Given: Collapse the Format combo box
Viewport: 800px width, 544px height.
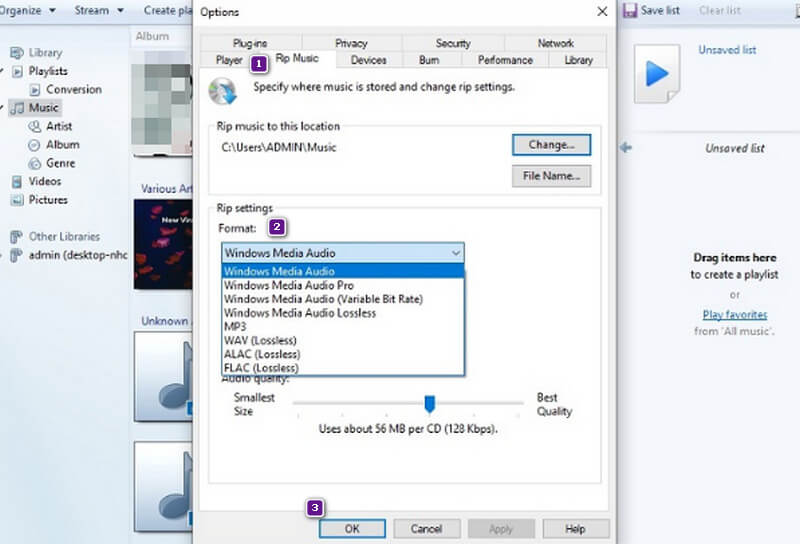Looking at the screenshot, I should click(456, 254).
